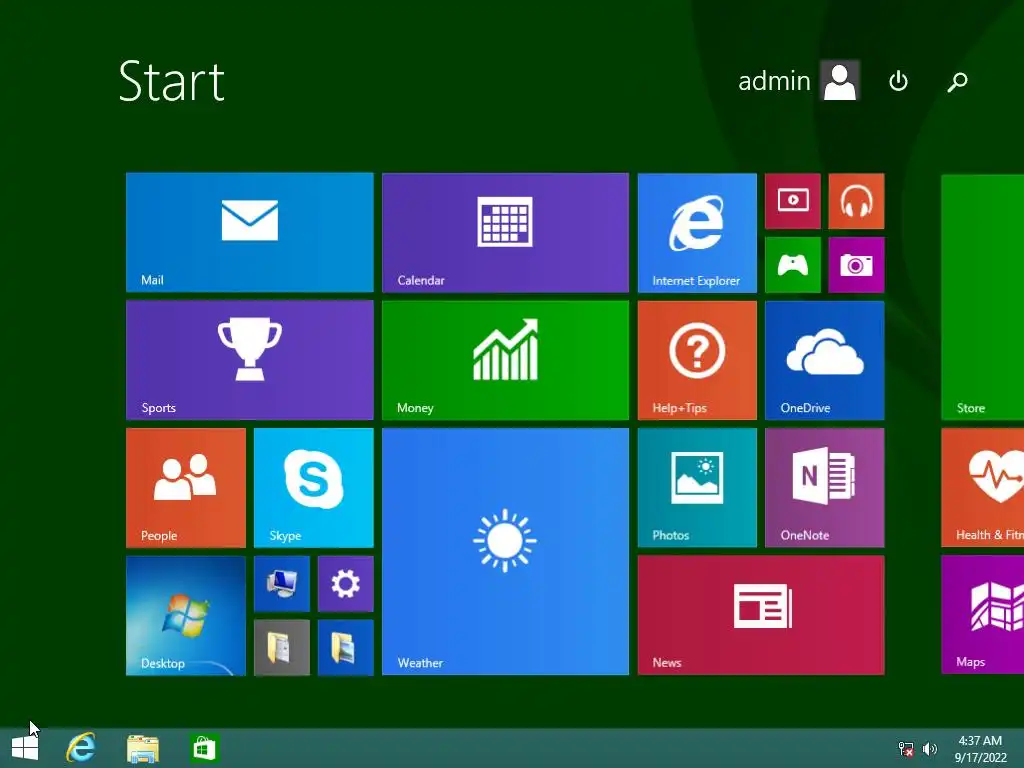Screen dimensions: 1024x768
Task: Open the Weather tile
Action: click(x=505, y=551)
